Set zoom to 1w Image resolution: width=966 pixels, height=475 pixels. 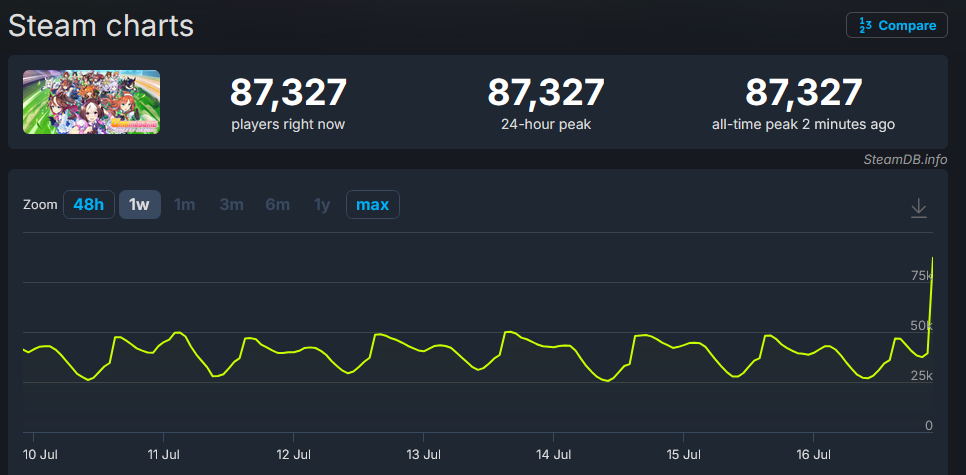(140, 205)
